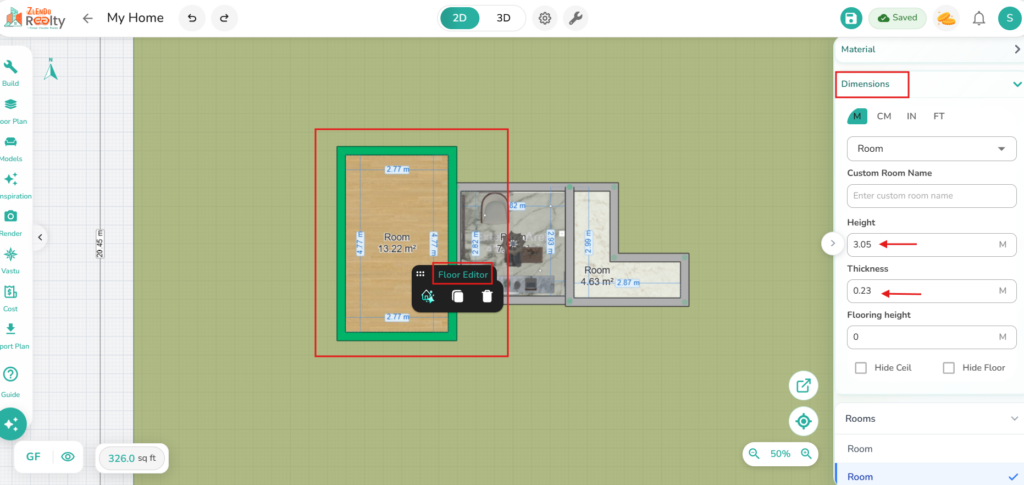
Task: Click the Floor Editor button
Action: [462, 274]
